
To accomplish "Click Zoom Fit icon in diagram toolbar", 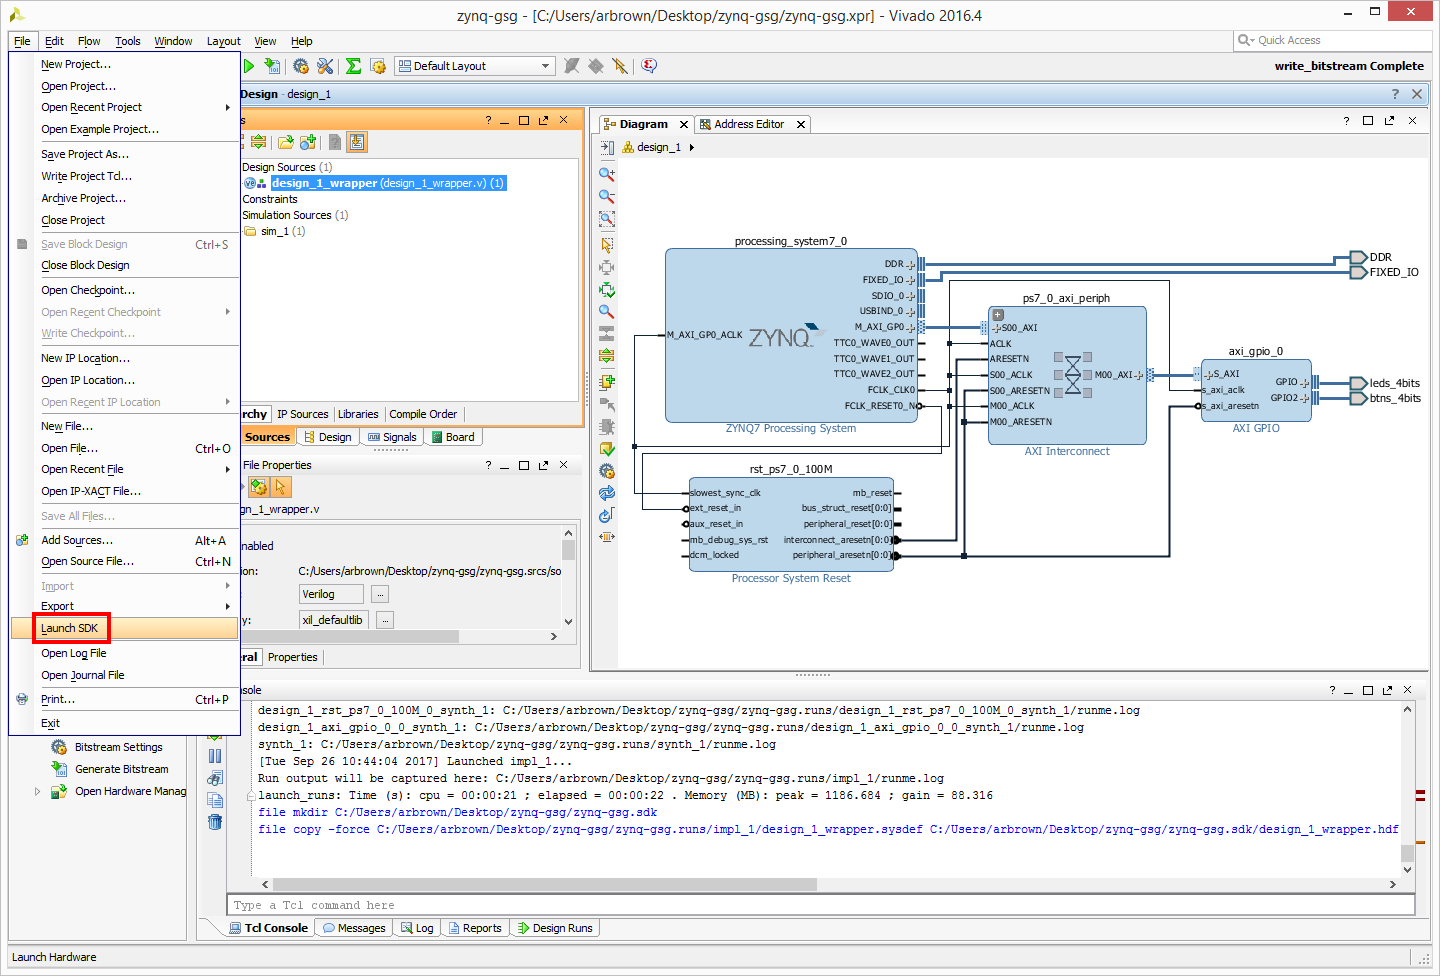I will [x=606, y=219].
